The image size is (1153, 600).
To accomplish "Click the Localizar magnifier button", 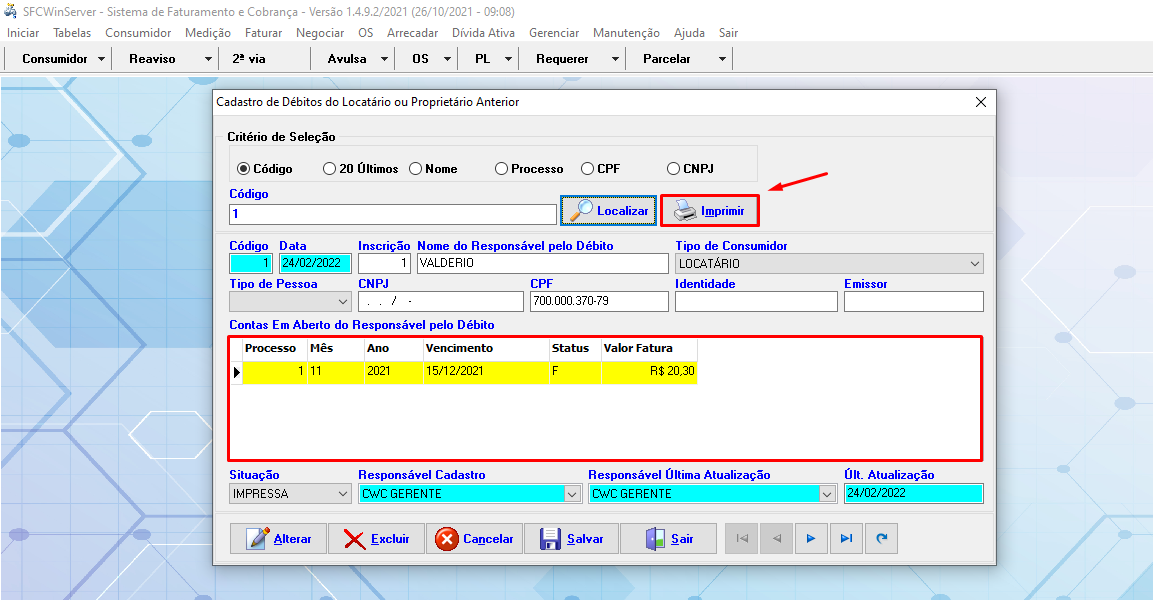I will (608, 211).
